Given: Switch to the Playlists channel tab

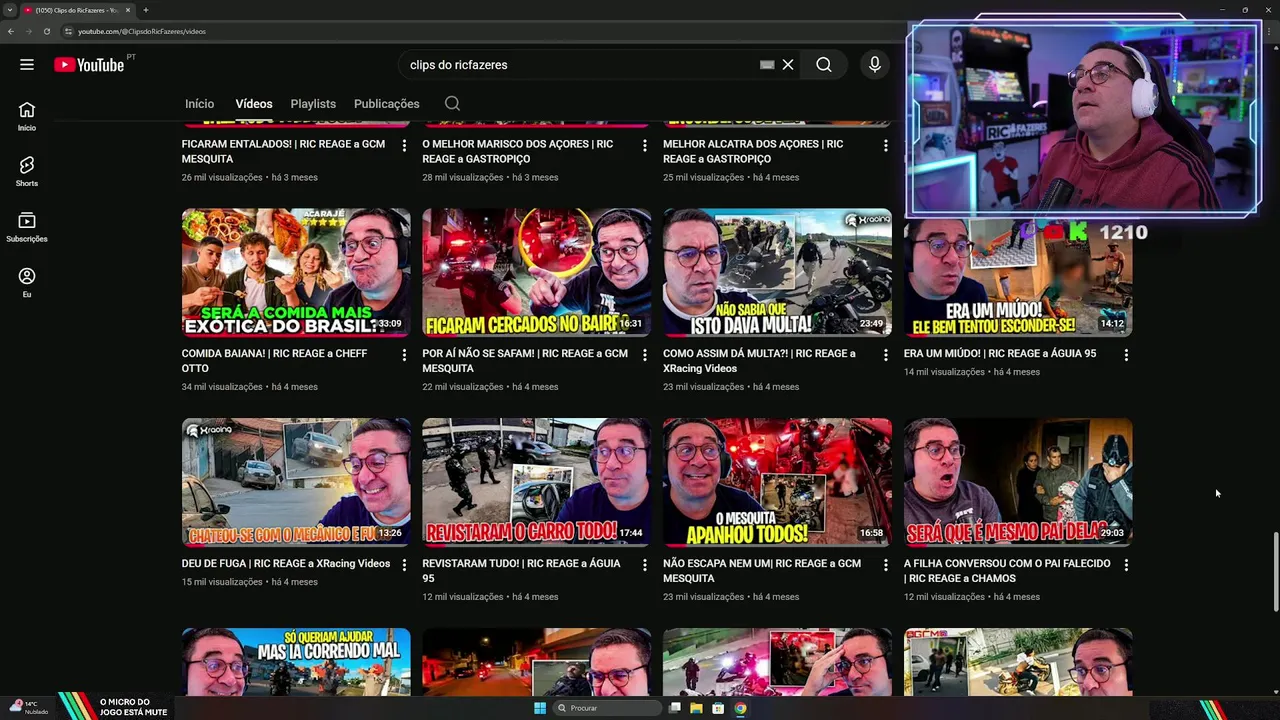Looking at the screenshot, I should (313, 104).
